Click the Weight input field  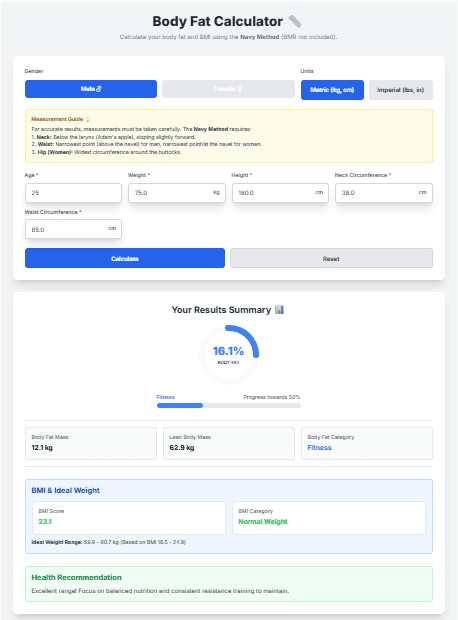(x=177, y=193)
